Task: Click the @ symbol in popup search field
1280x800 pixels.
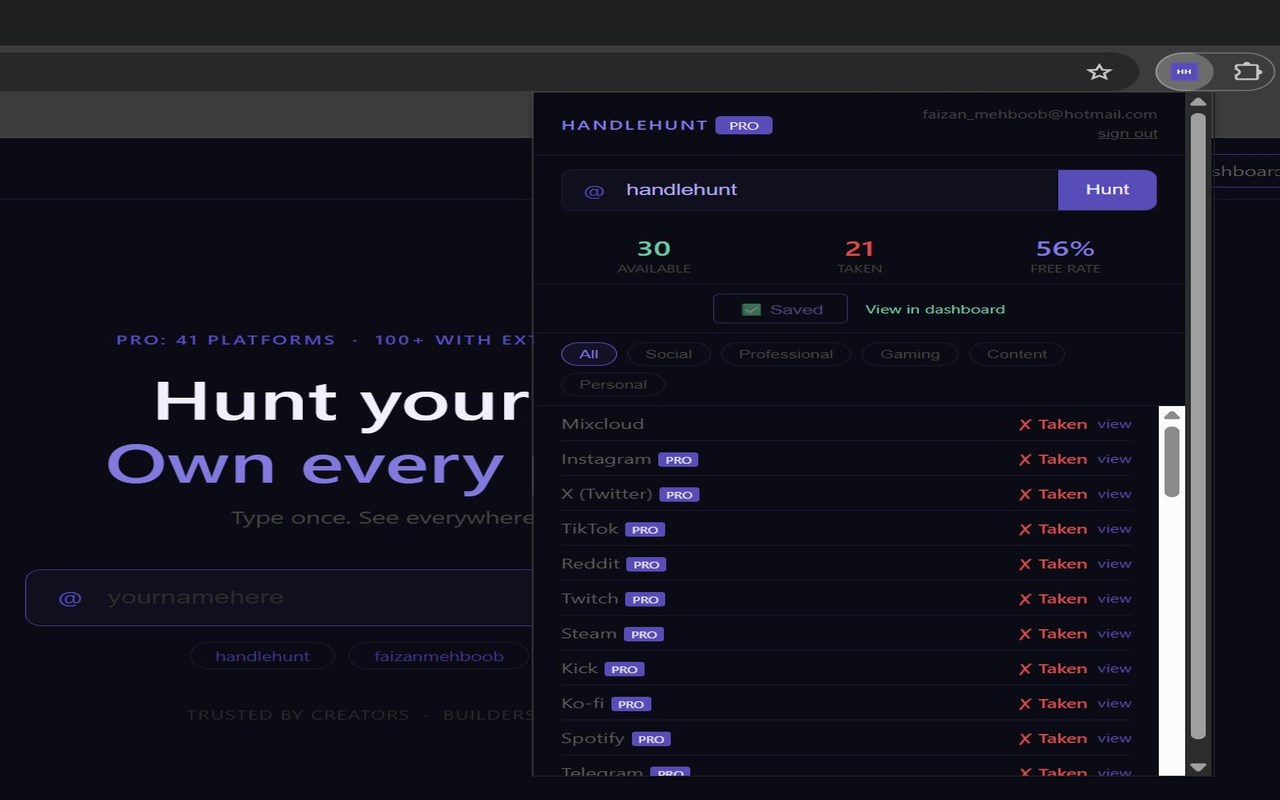Action: pos(594,191)
